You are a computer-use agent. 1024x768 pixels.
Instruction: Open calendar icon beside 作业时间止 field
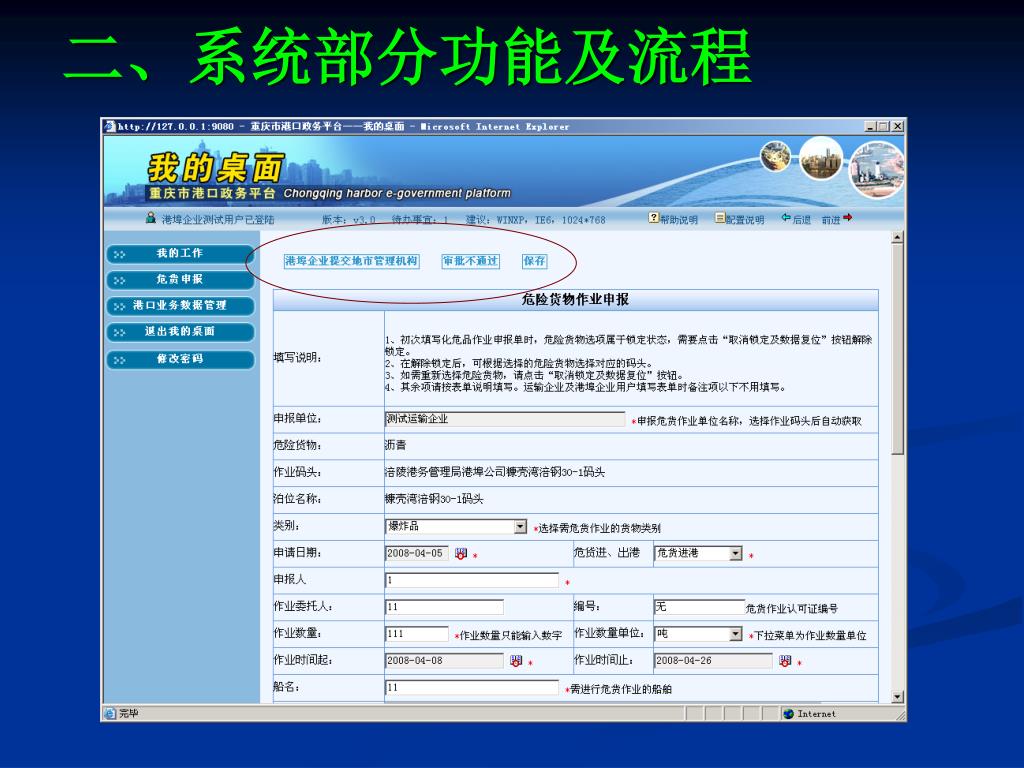point(785,661)
